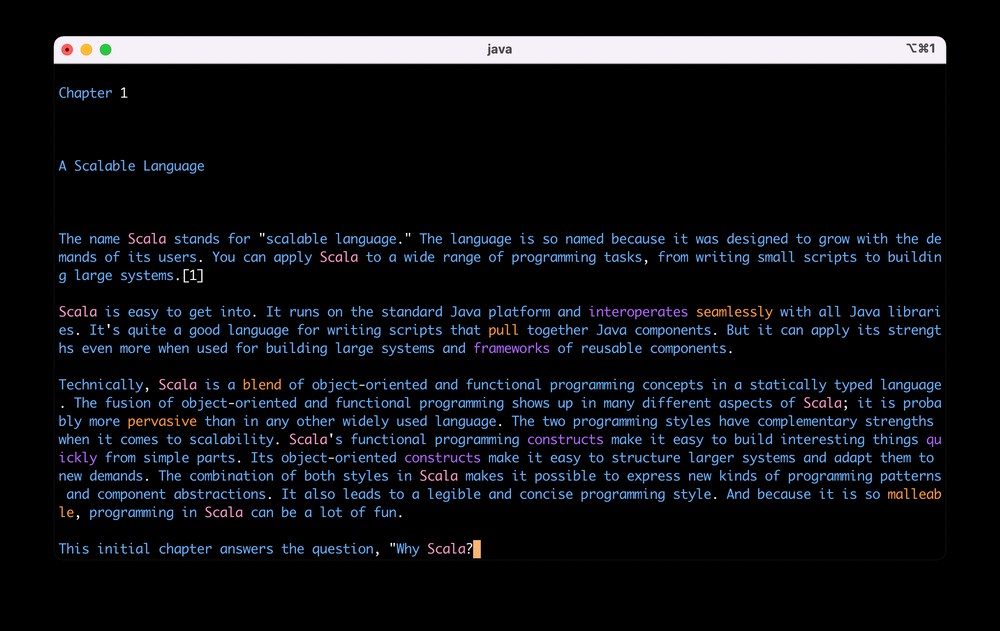Click the orange word 'seamlessly'

(733, 312)
